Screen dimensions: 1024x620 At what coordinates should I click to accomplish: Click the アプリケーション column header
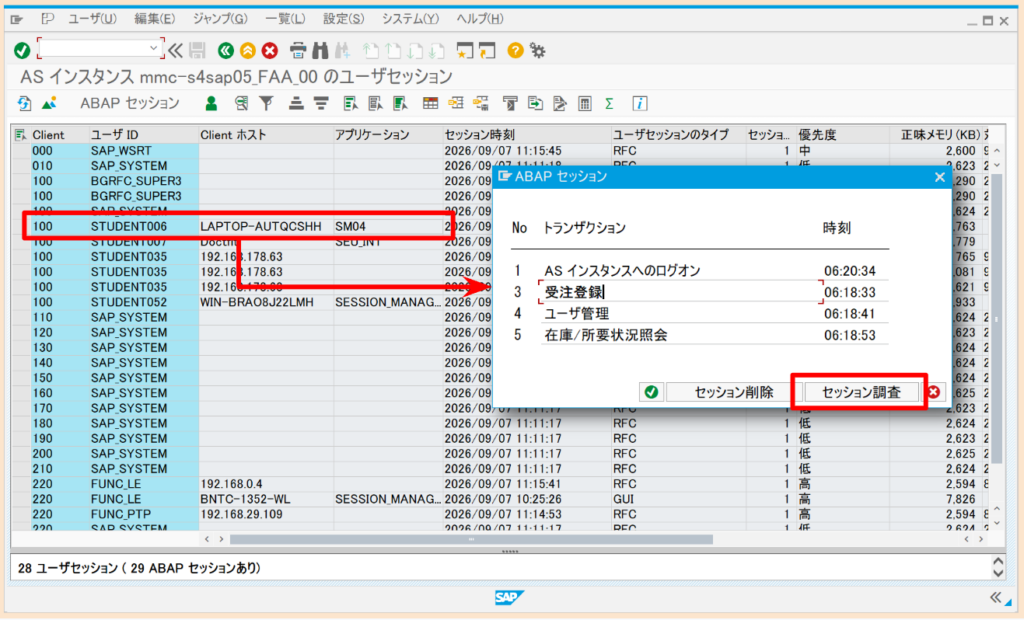pos(388,135)
